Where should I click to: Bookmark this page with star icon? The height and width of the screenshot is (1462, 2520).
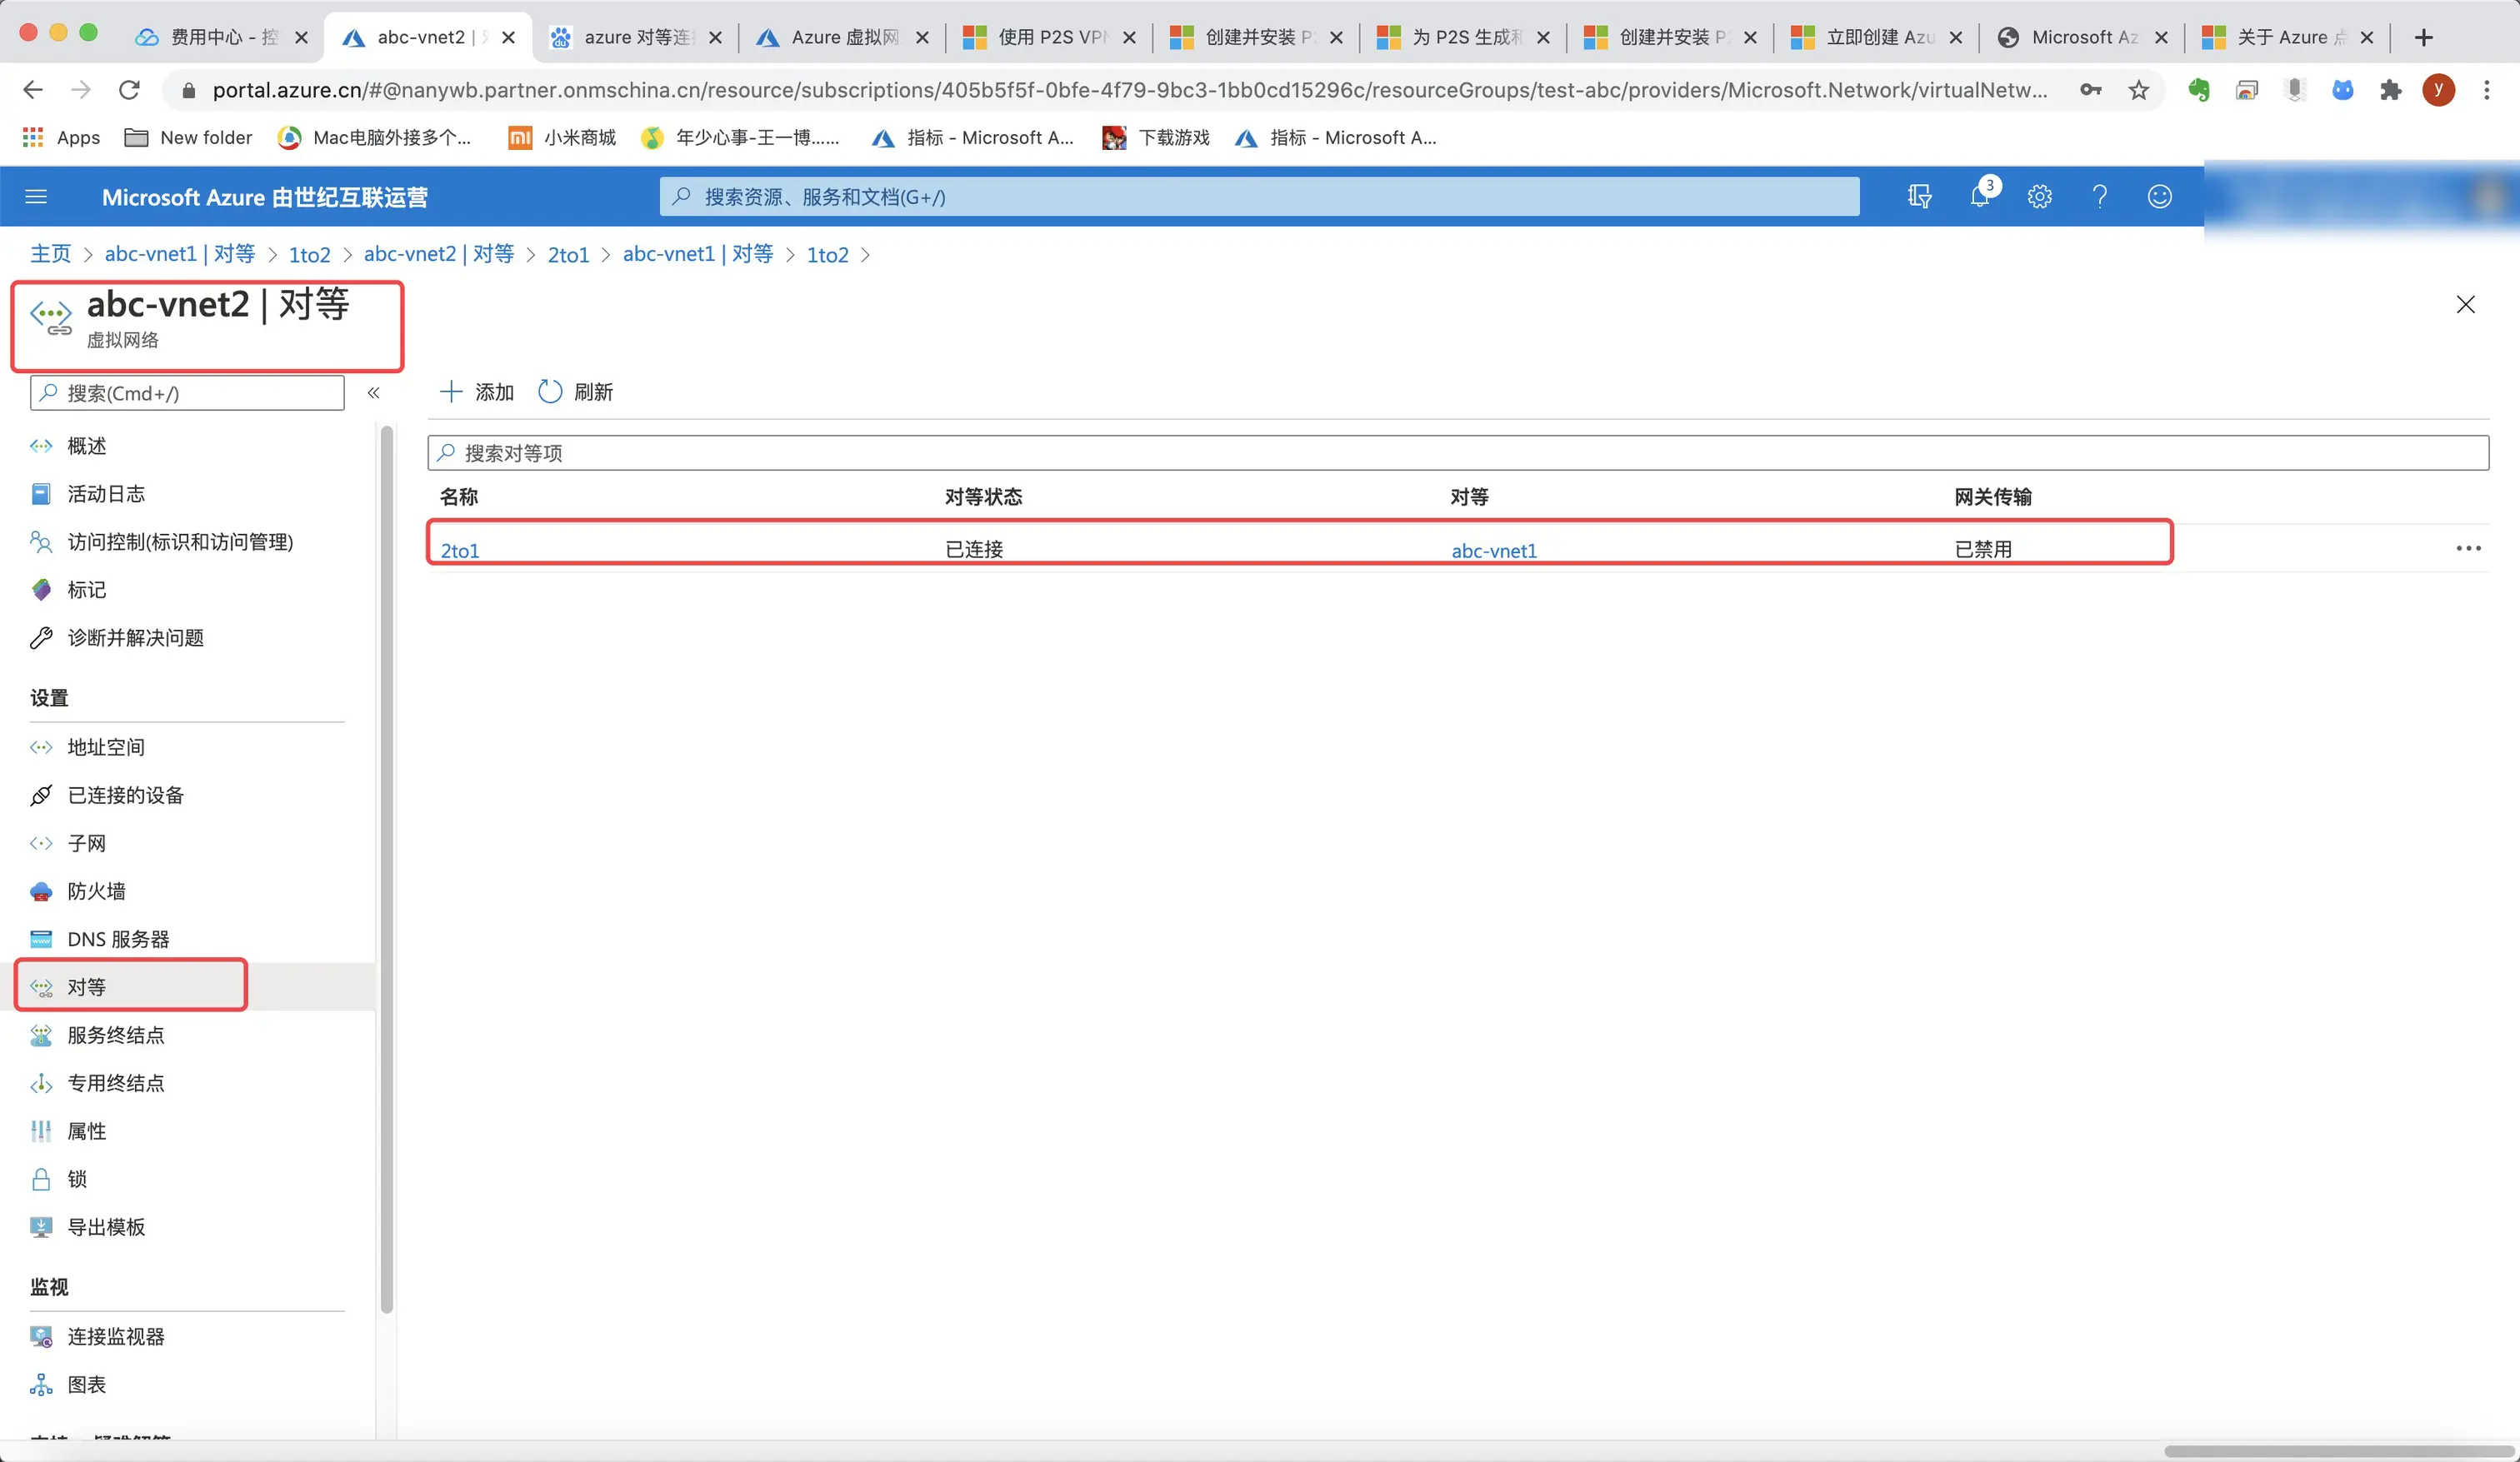(2138, 90)
